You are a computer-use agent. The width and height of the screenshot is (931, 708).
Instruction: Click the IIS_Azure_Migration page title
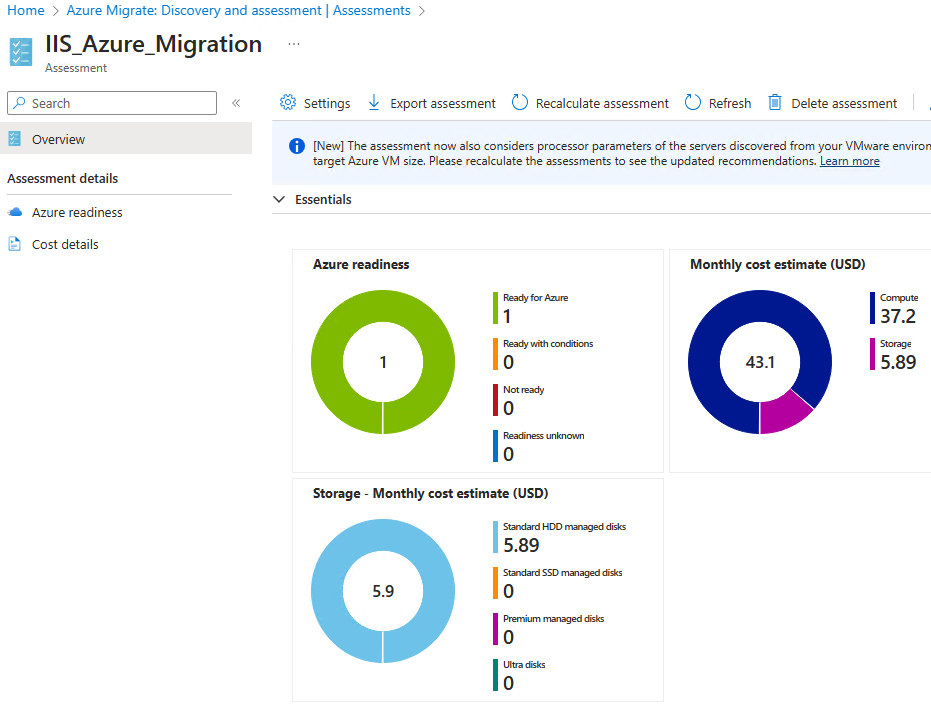(153, 45)
